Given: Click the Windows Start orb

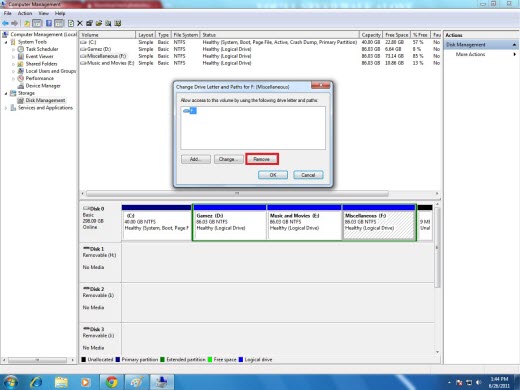Looking at the screenshot, I should [x=11, y=382].
